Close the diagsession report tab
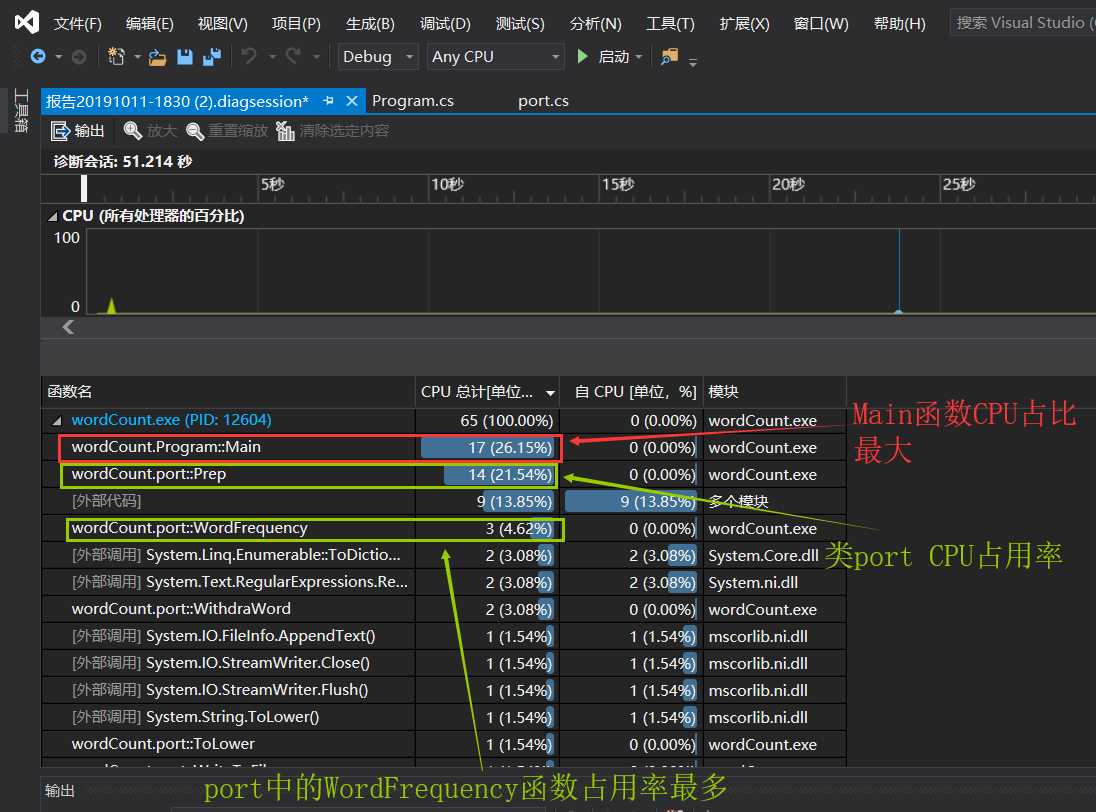This screenshot has height=812, width=1096. (352, 101)
